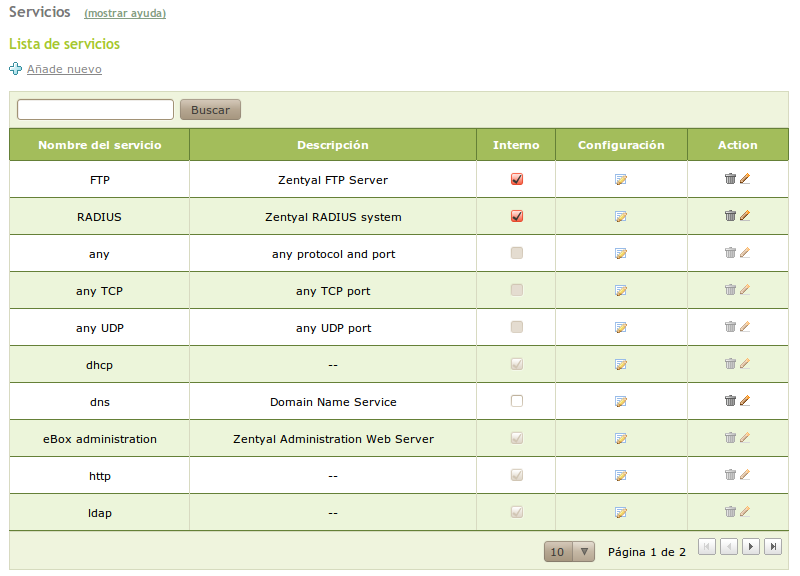Click the trash icon in the any row

pos(731,253)
